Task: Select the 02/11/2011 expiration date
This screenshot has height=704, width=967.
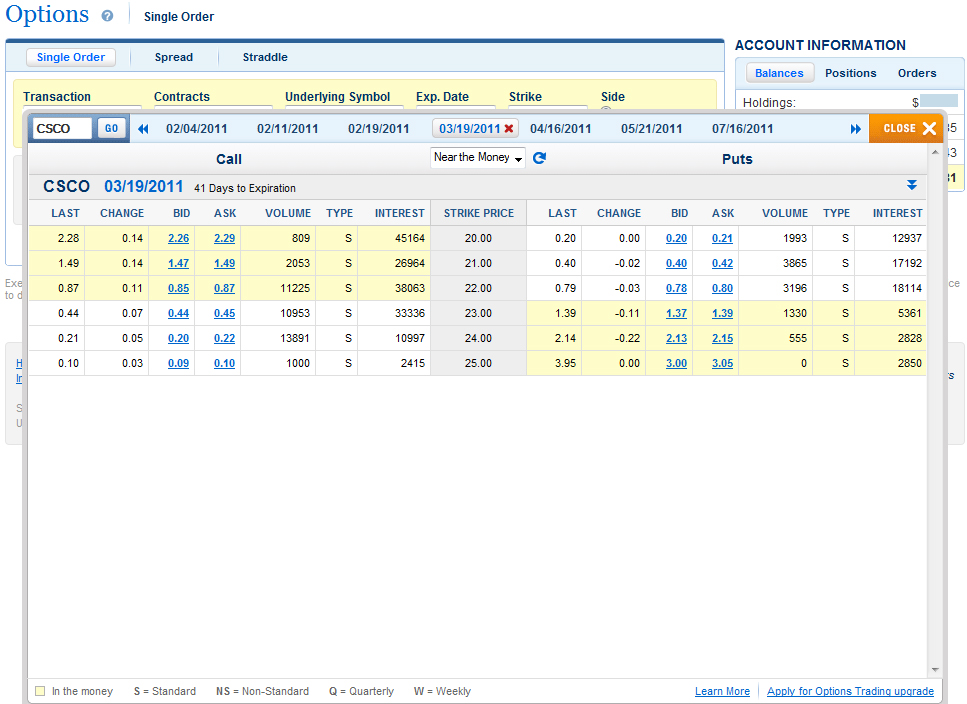Action: coord(288,129)
